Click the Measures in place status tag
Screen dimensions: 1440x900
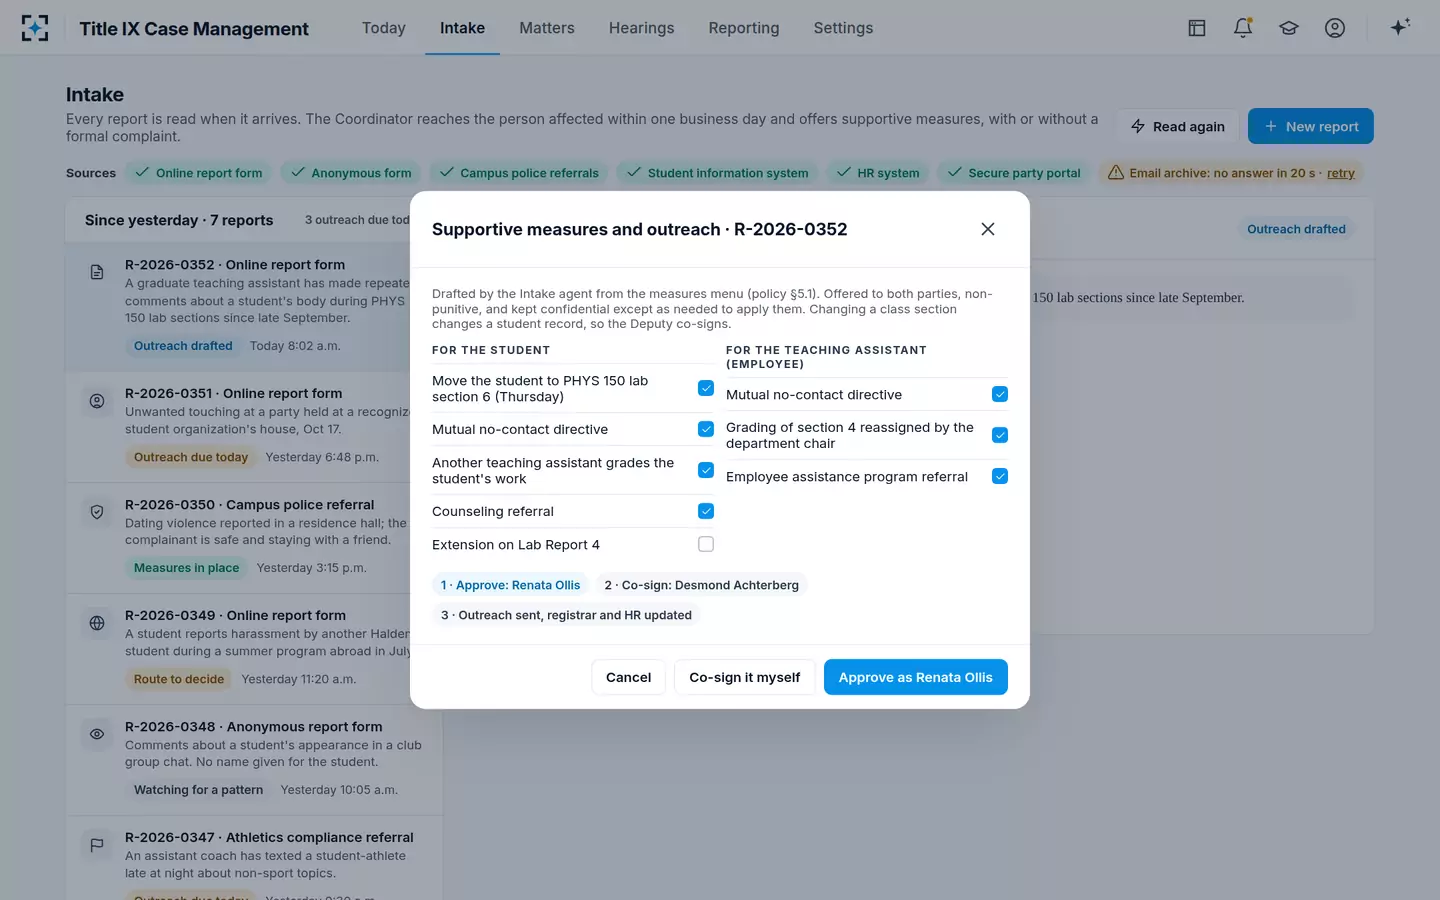click(x=187, y=568)
